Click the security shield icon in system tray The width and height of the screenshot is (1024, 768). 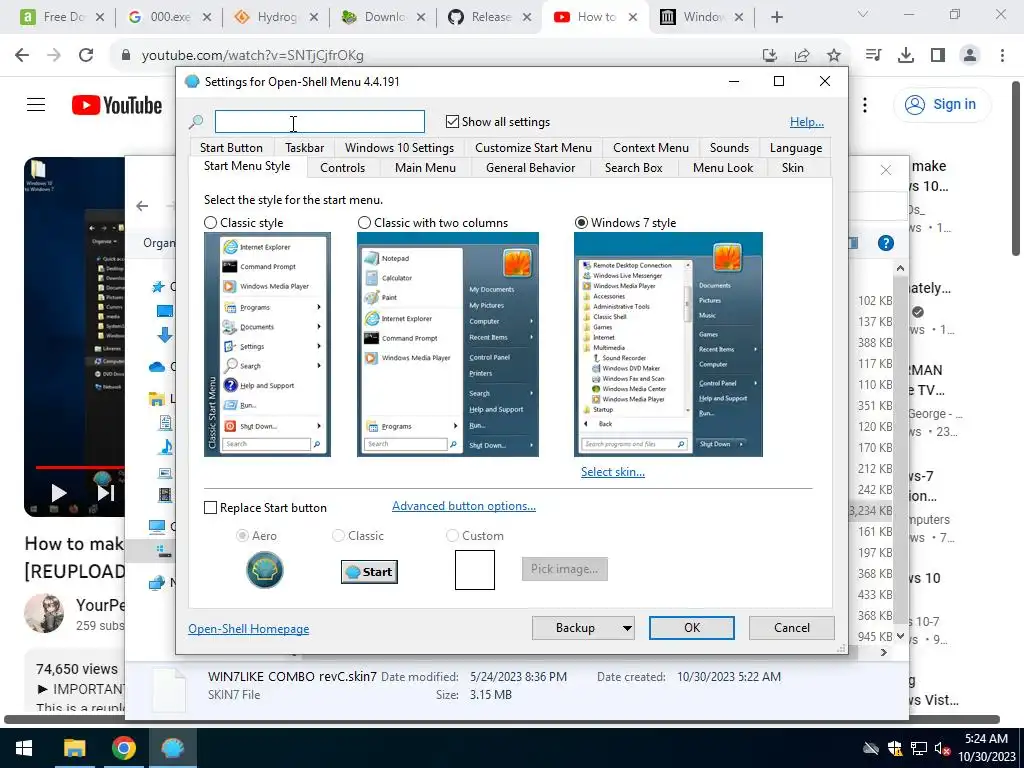tap(895, 748)
